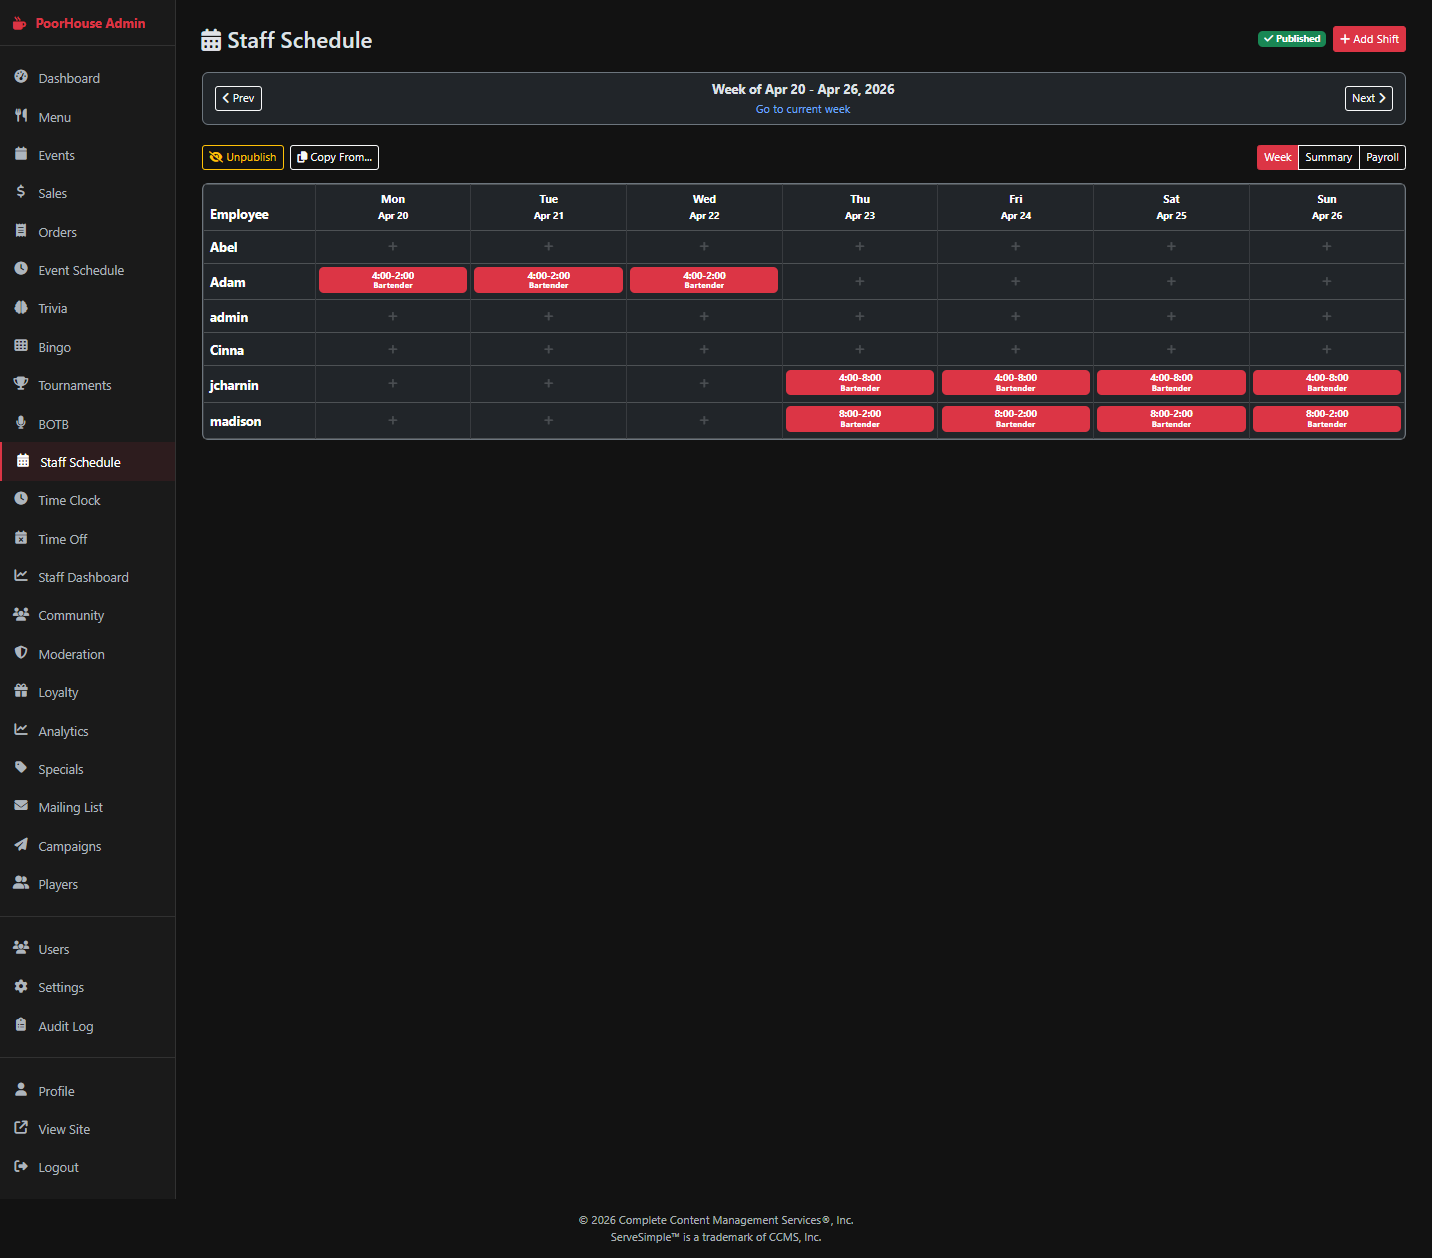Open Adam's Tuesday 4:00-2:00 shift

pos(548,280)
